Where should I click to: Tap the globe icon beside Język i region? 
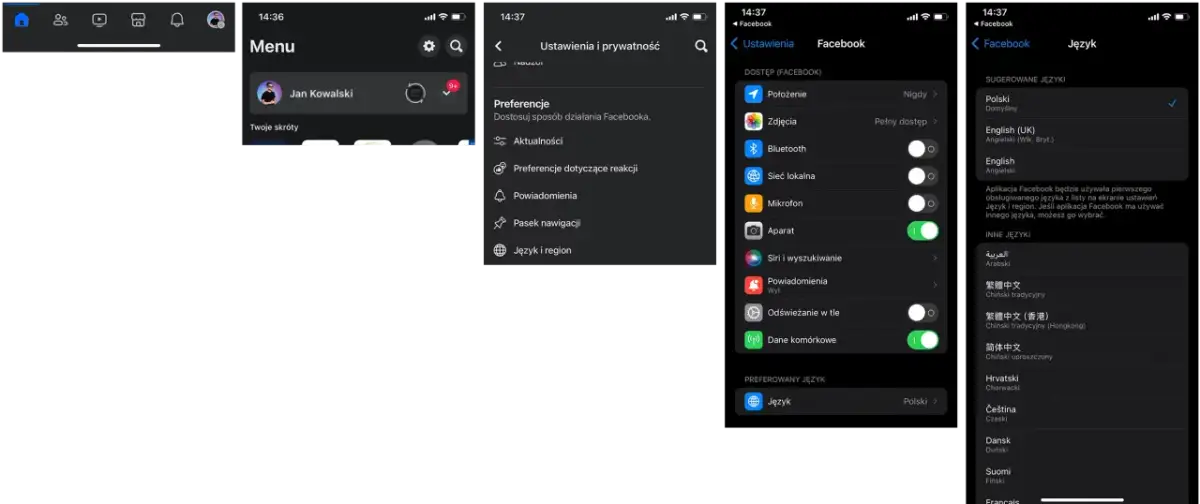point(500,250)
